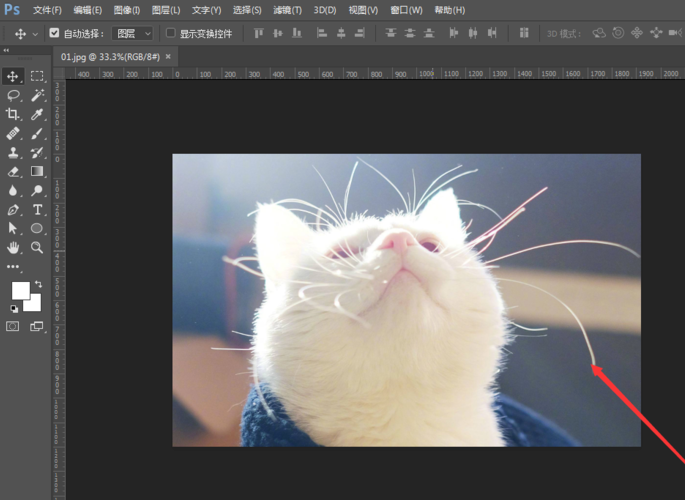
Task: Select the Ellipse shape tool
Action: [x=37, y=228]
